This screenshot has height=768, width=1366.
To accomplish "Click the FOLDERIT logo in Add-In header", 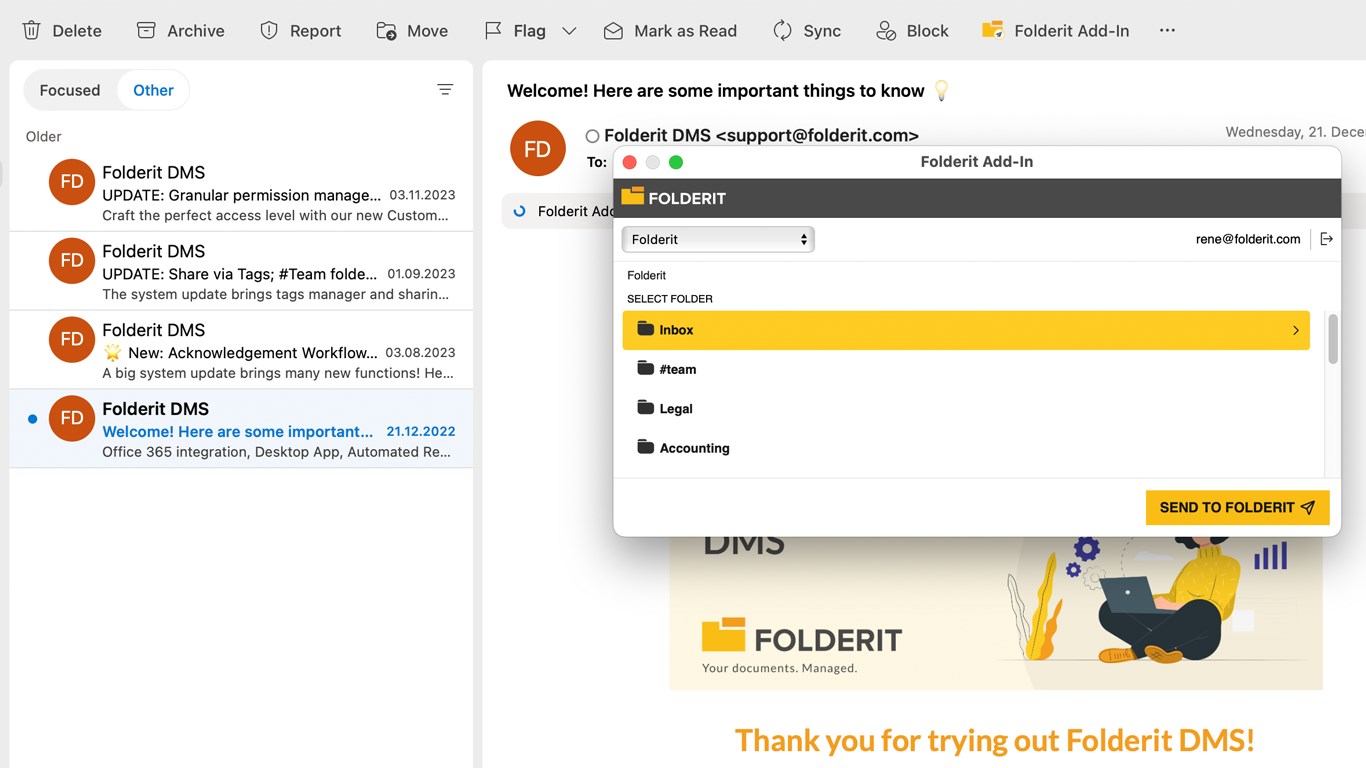I will 673,197.
